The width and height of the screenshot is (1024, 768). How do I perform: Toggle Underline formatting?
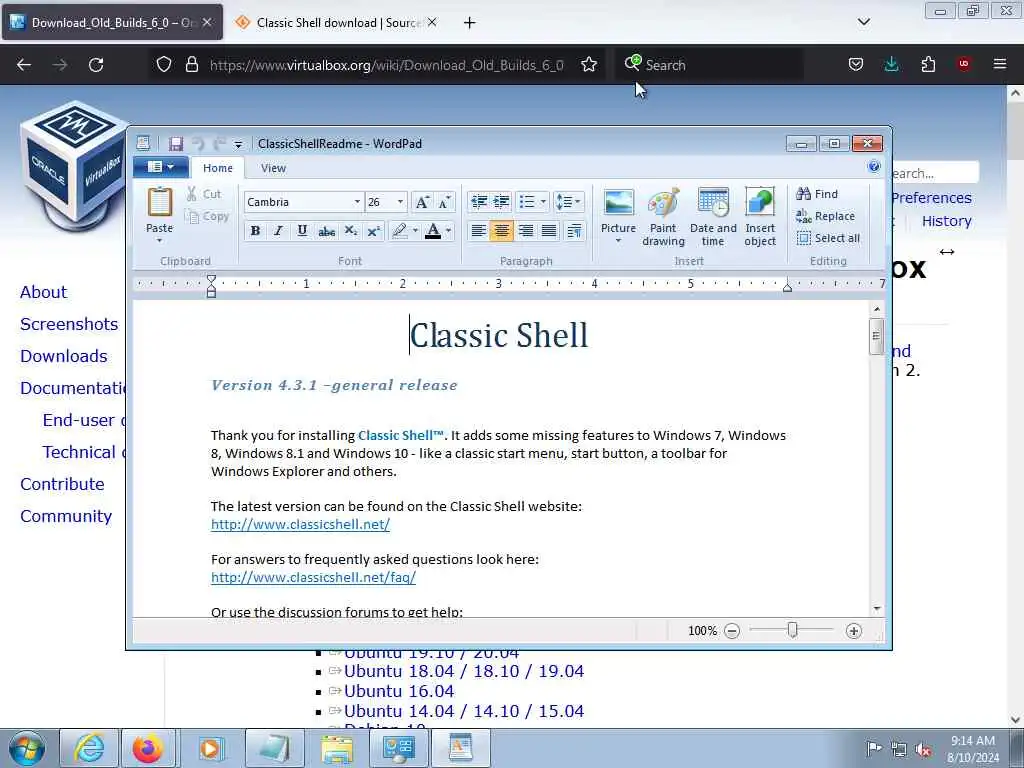(302, 231)
